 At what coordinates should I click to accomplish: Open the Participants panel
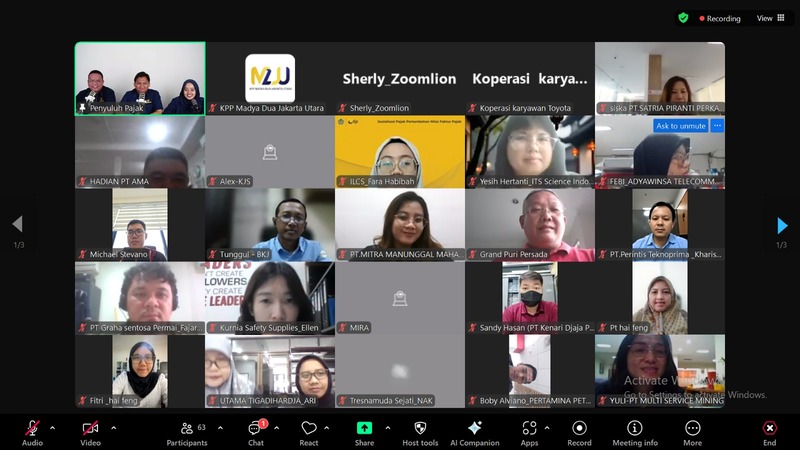(186, 430)
